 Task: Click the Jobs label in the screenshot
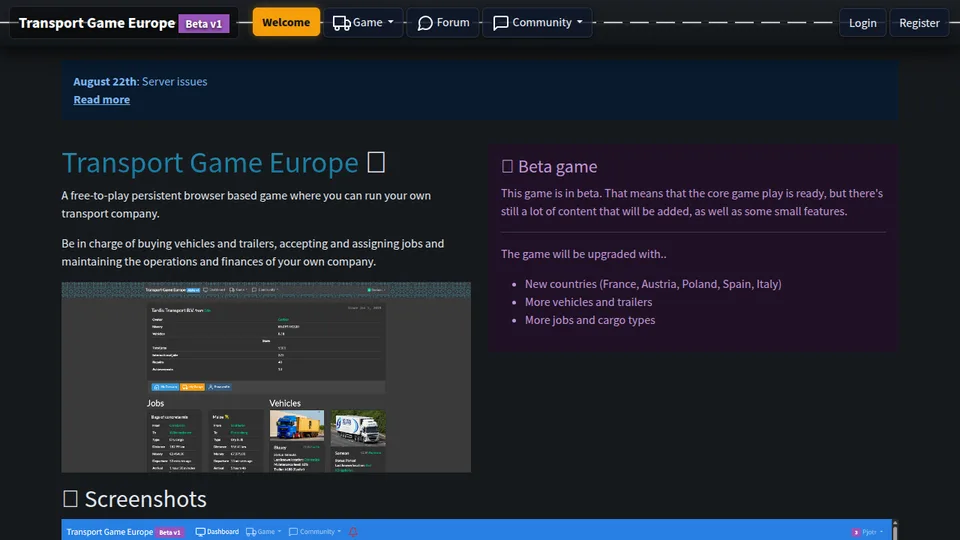pos(156,403)
